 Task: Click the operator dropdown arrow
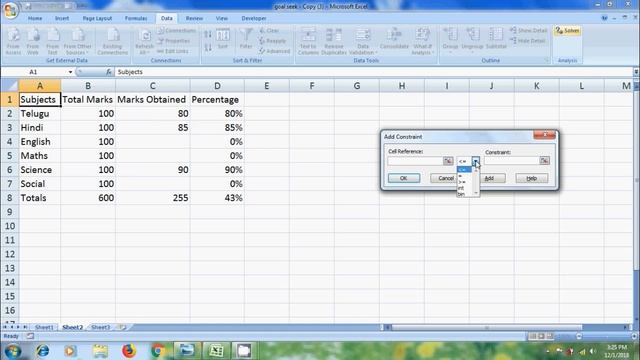click(476, 161)
